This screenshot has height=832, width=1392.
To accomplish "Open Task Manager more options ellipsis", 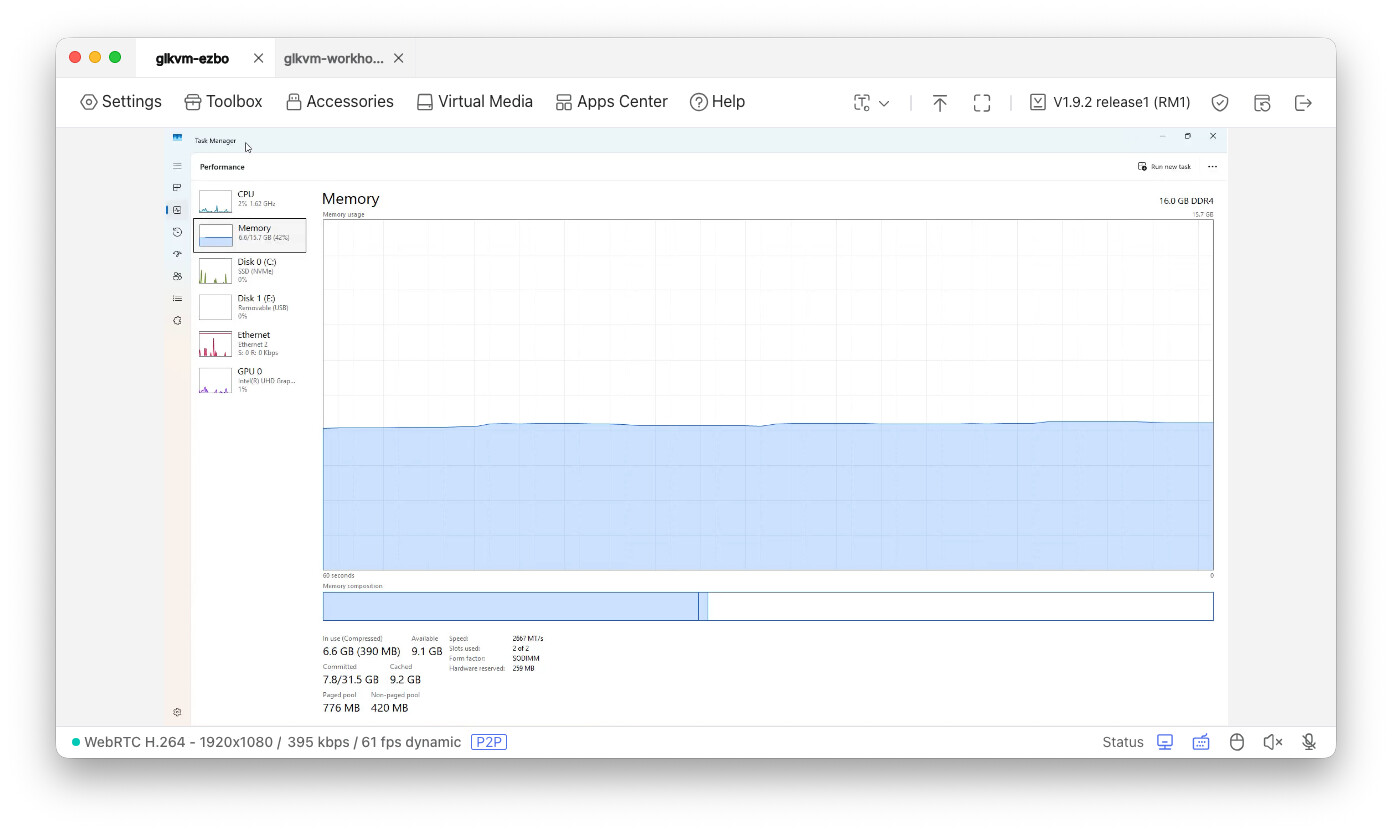I will (1212, 167).
